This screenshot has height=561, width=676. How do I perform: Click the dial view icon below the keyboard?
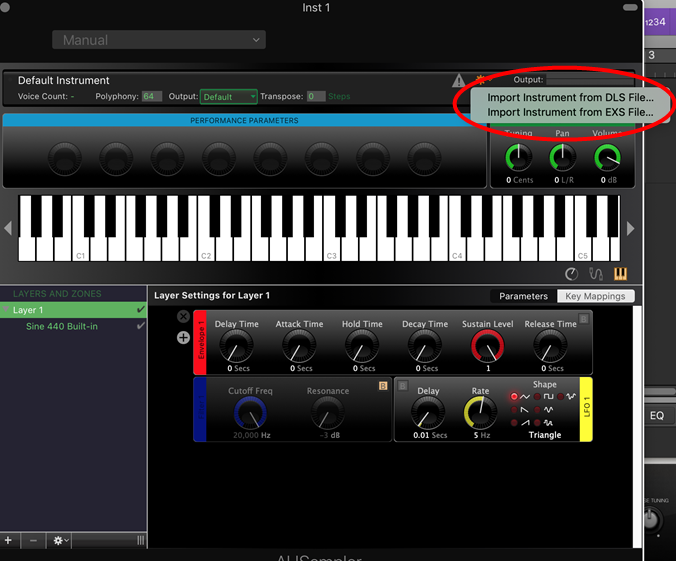coord(571,274)
